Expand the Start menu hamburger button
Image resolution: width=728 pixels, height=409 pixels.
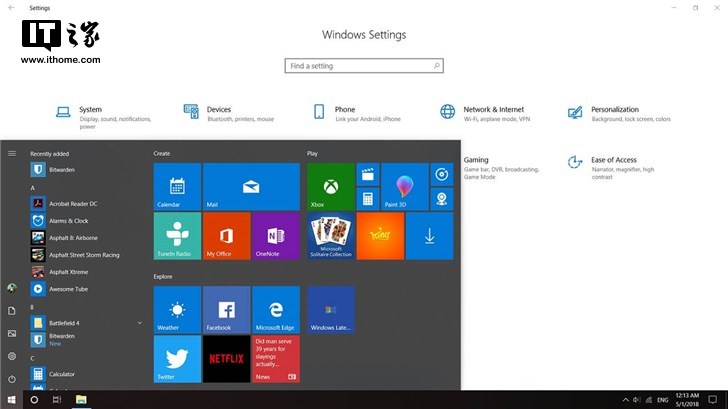[x=12, y=153]
